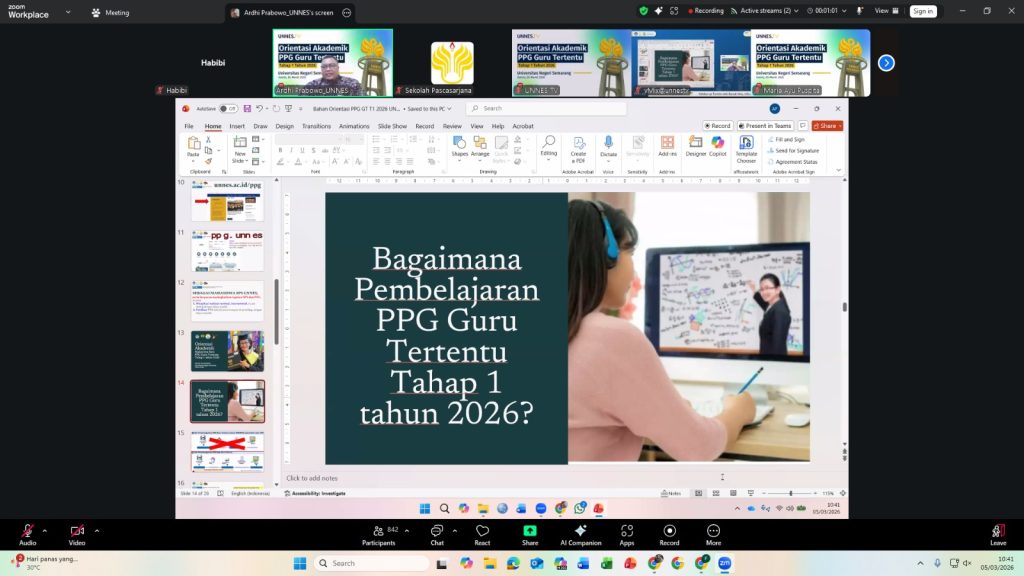
Task: Open the View layout menu
Action: (884, 11)
